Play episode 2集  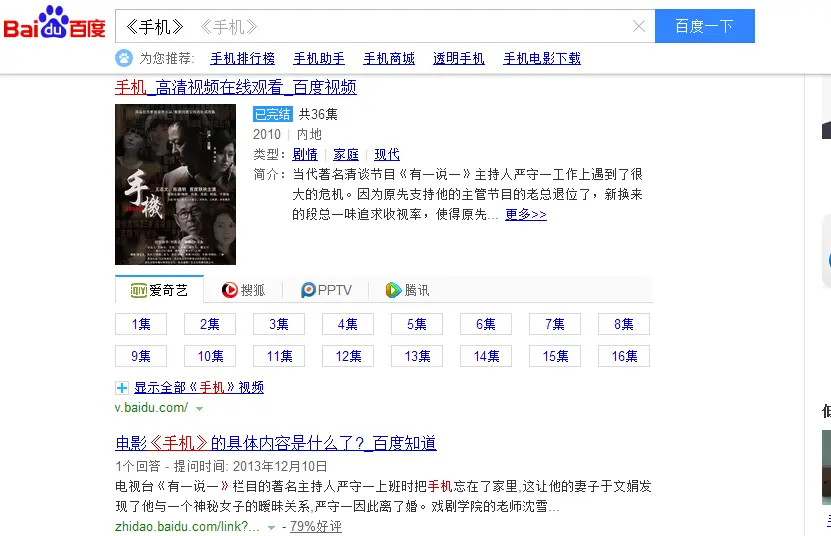210,324
